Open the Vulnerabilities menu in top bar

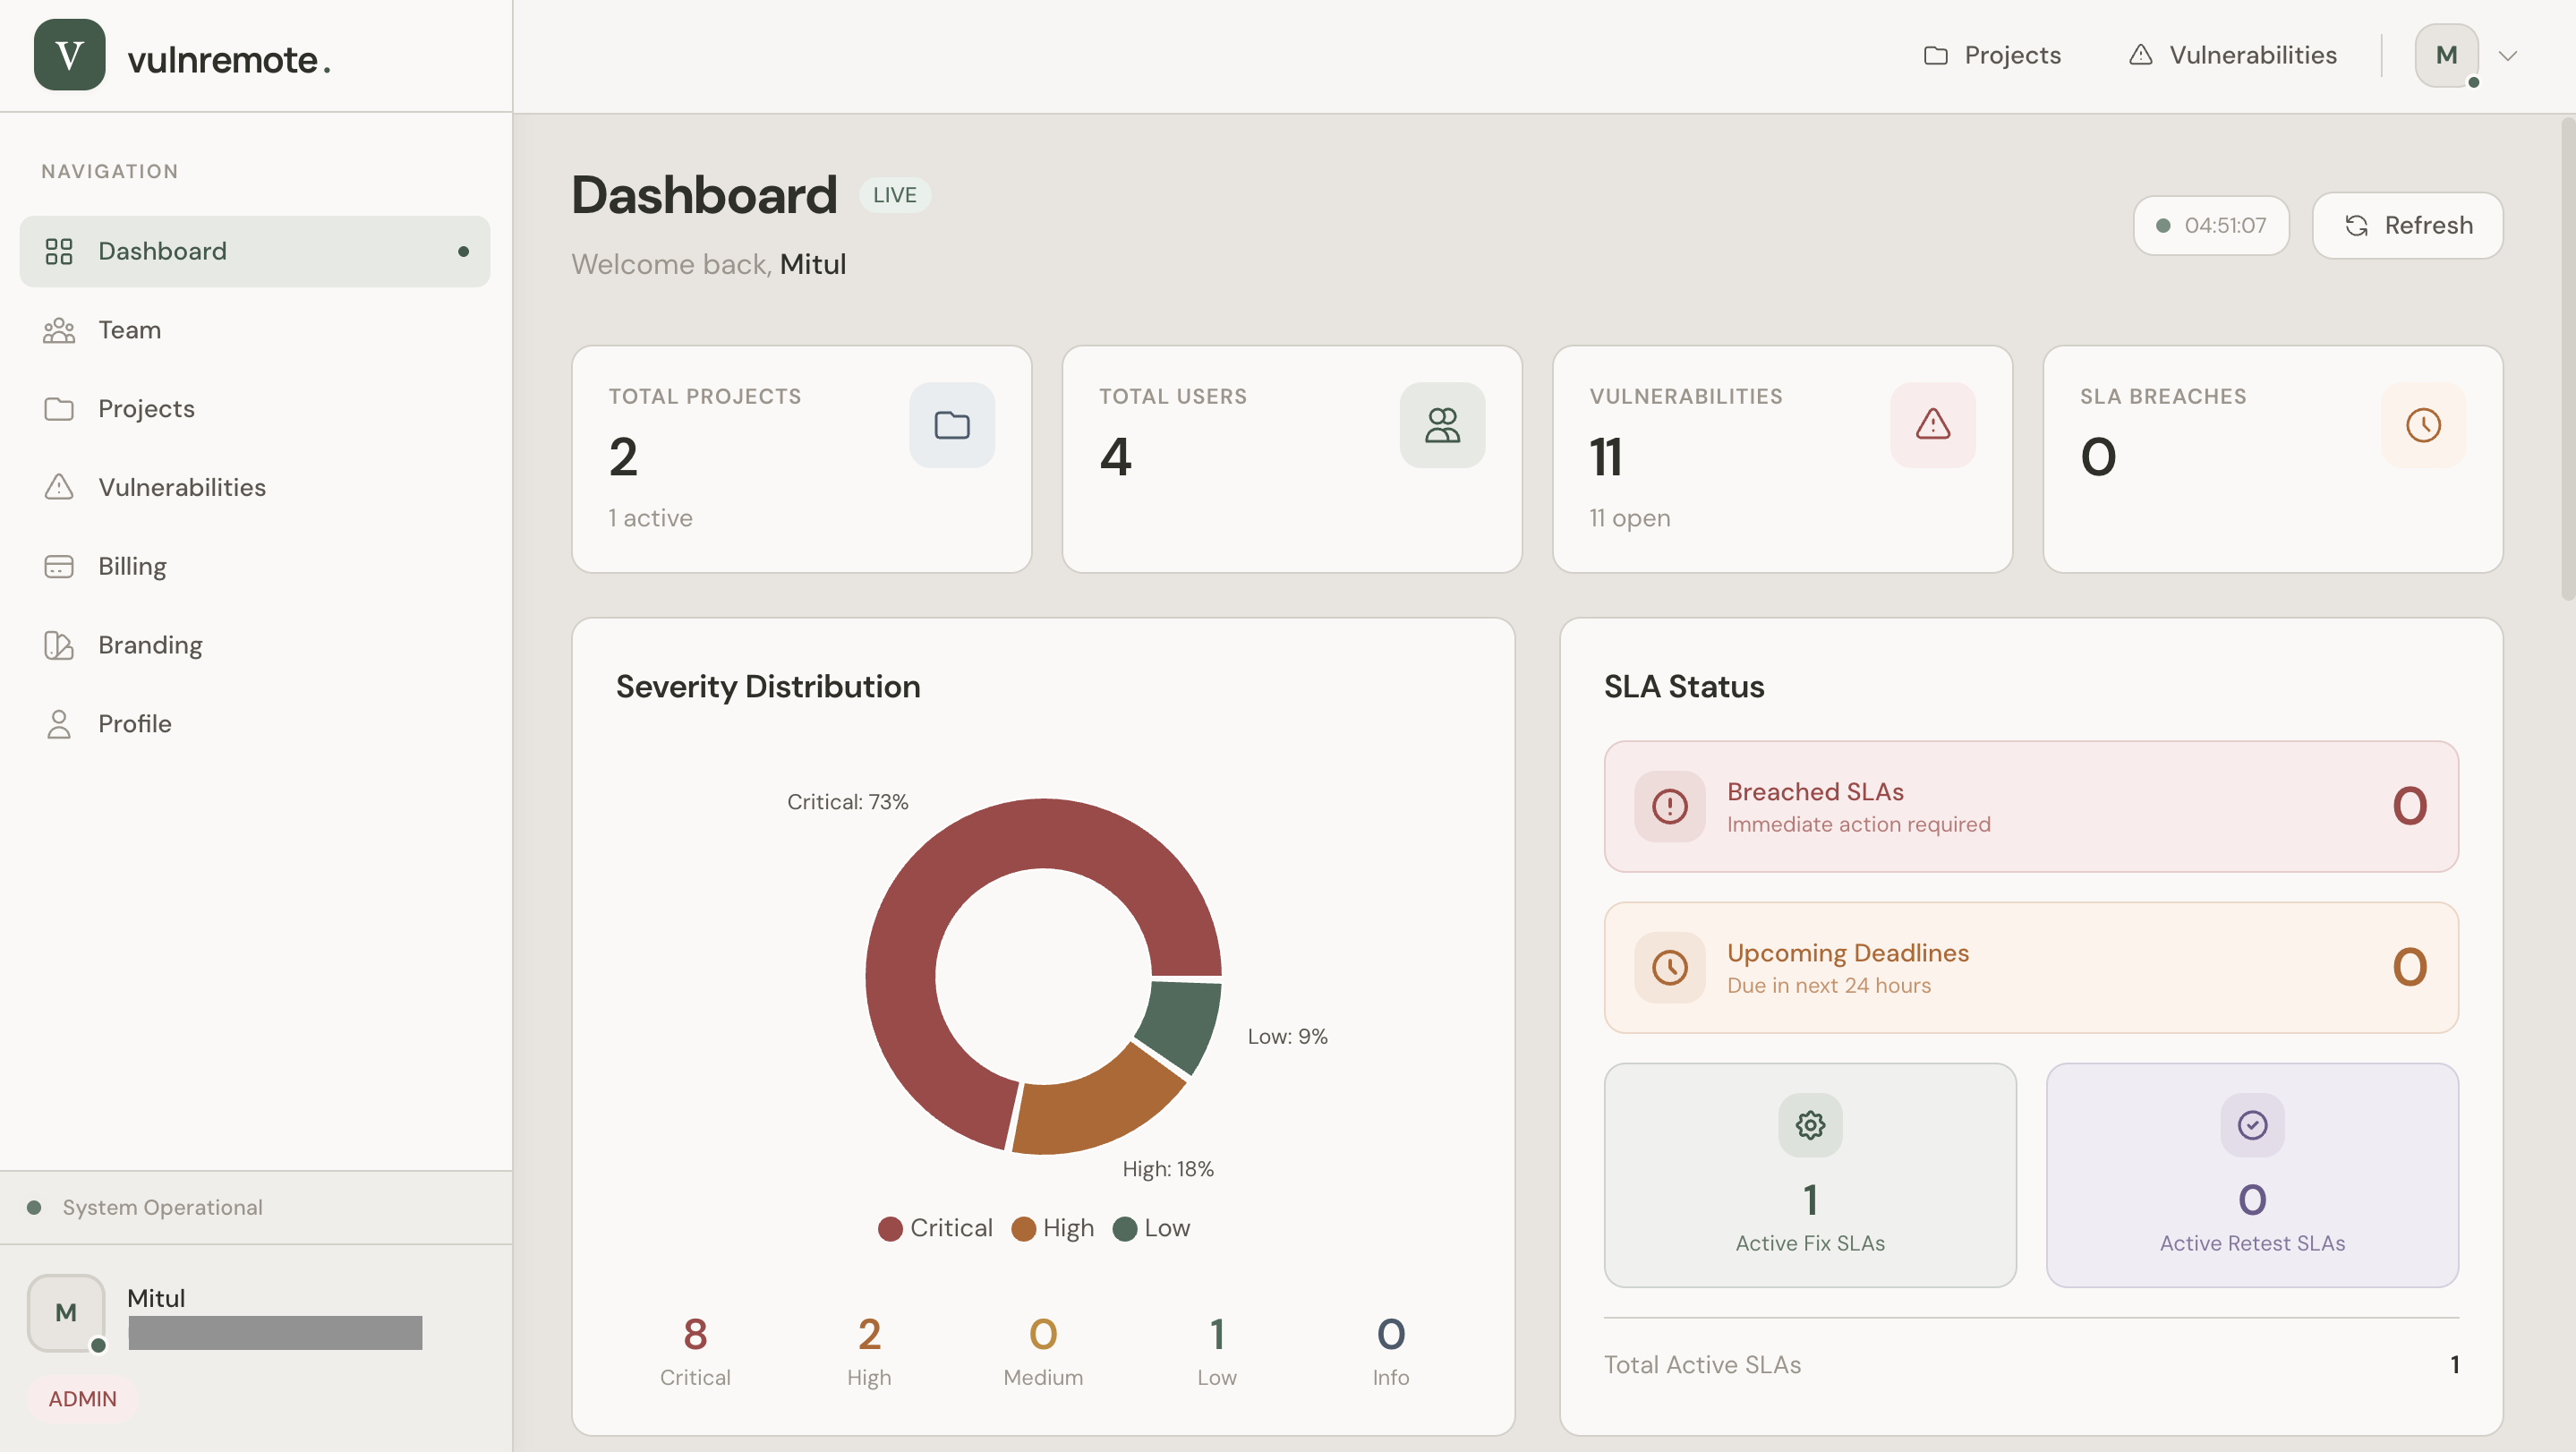pos(2232,55)
